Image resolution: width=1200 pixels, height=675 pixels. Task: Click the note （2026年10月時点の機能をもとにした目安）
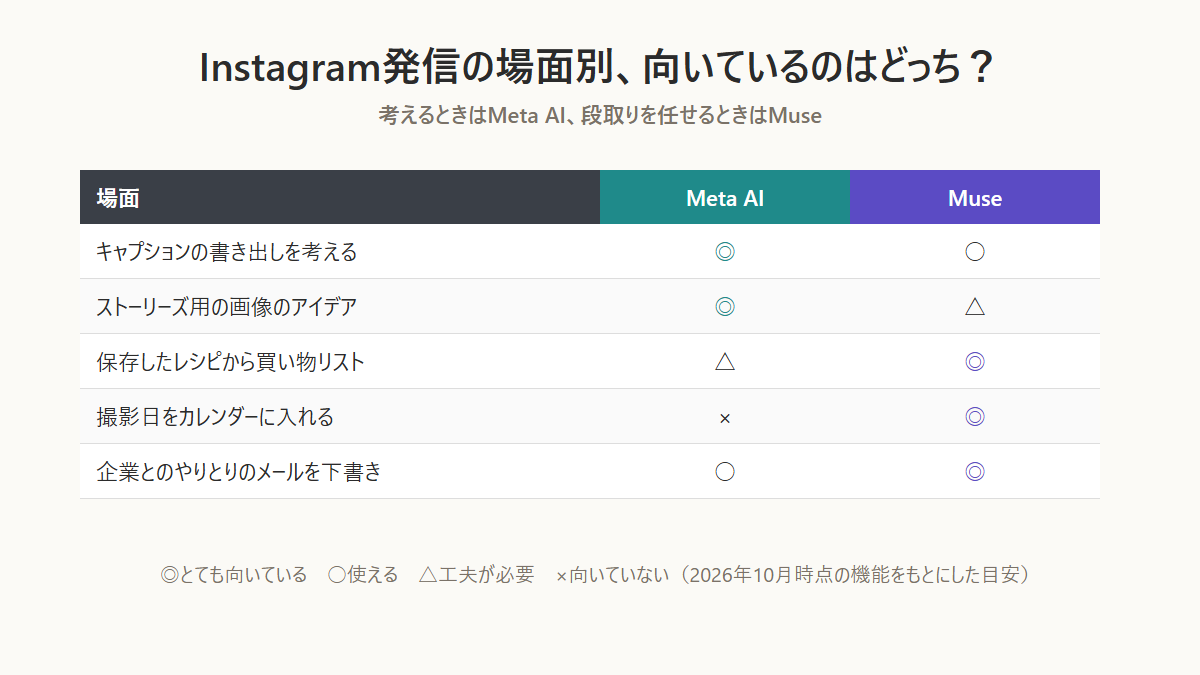pos(855,575)
